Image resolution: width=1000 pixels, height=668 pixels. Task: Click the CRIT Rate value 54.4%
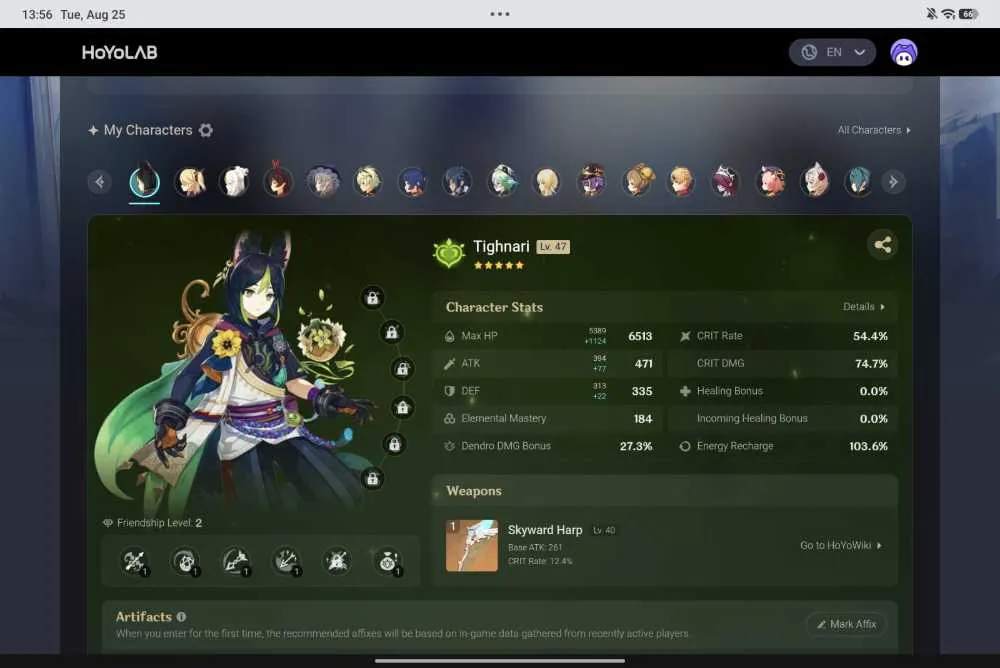coord(870,336)
